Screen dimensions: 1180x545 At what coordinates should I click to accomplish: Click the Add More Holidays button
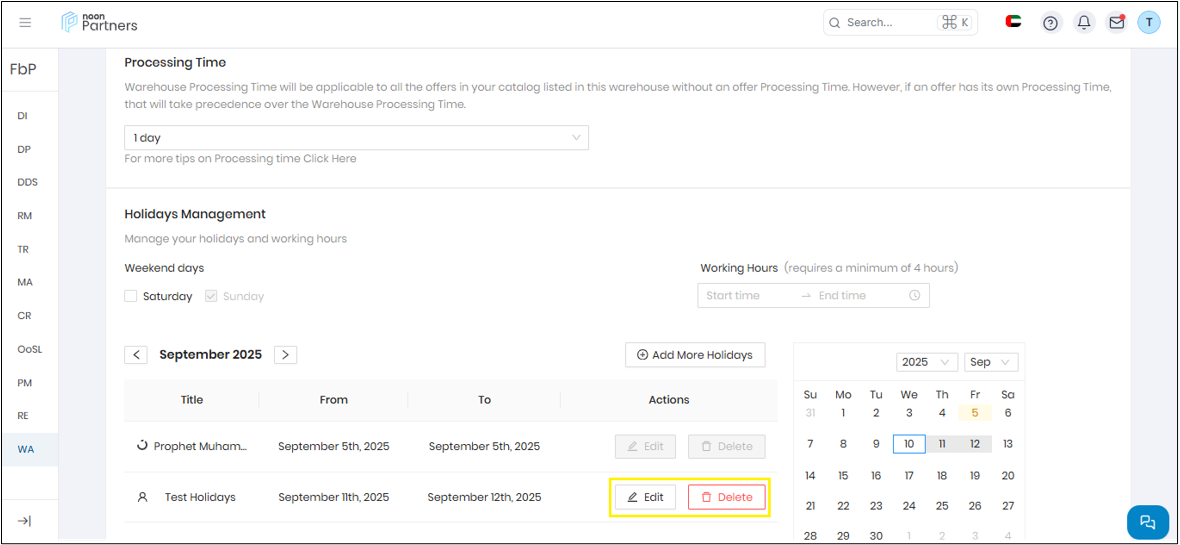click(695, 355)
